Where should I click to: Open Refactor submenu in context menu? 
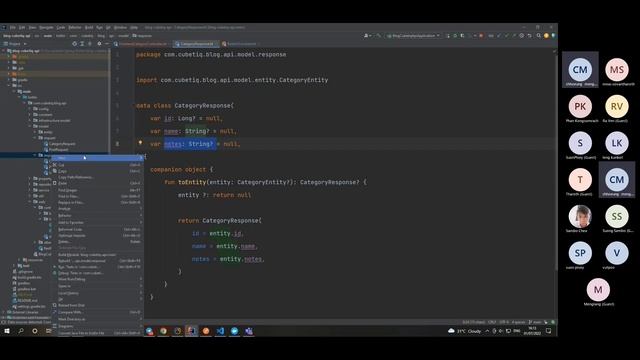tap(98, 216)
